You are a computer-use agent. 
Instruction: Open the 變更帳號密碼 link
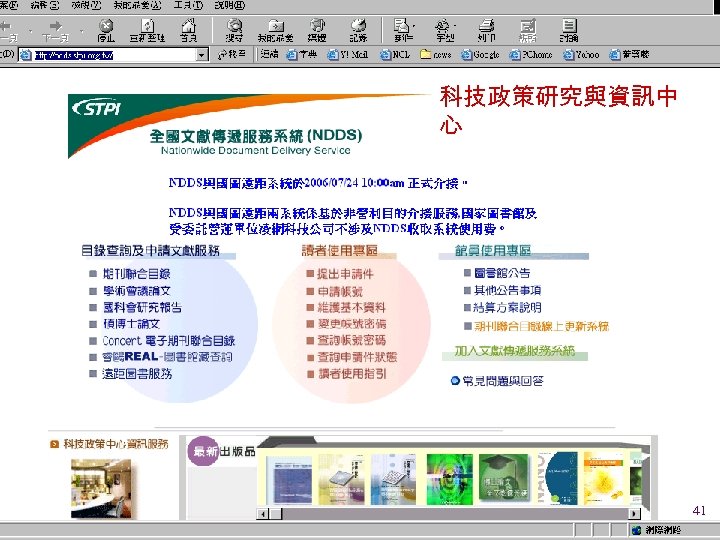[352, 324]
